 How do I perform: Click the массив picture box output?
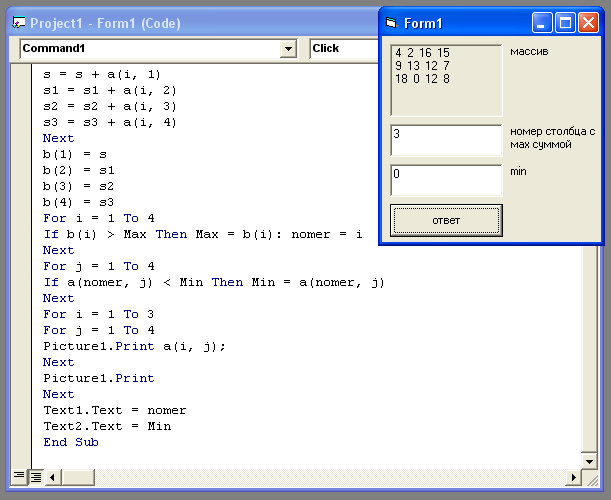point(446,80)
